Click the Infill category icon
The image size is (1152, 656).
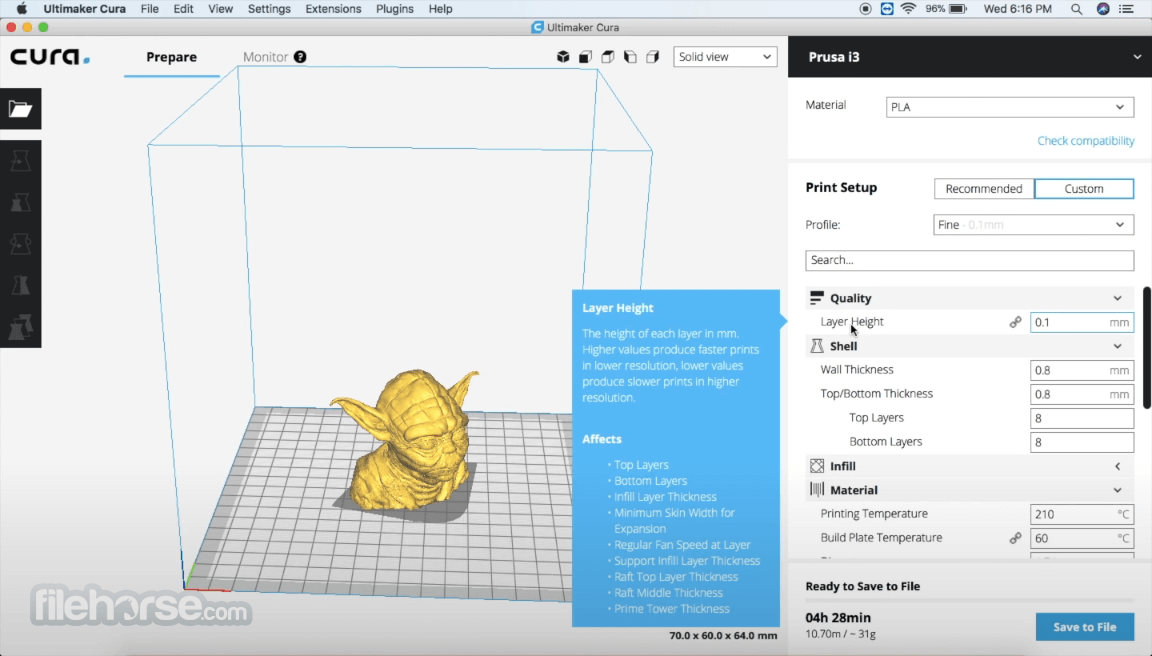[816, 466]
